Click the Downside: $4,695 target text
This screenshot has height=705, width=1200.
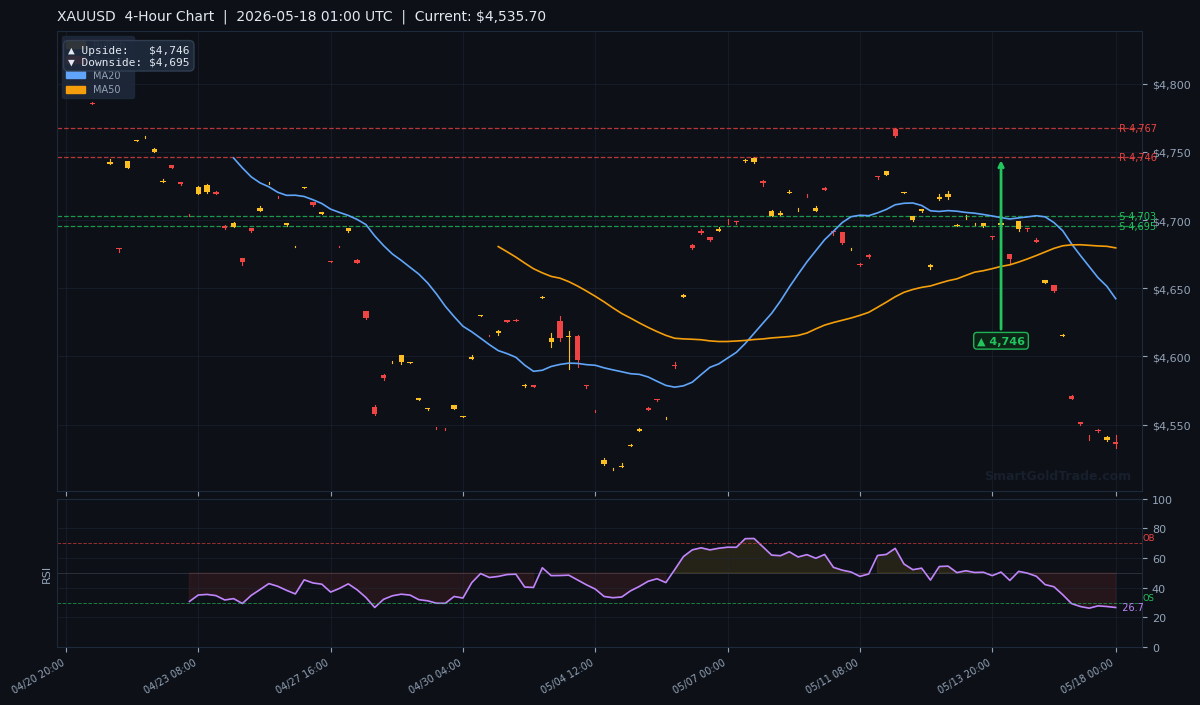128,62
